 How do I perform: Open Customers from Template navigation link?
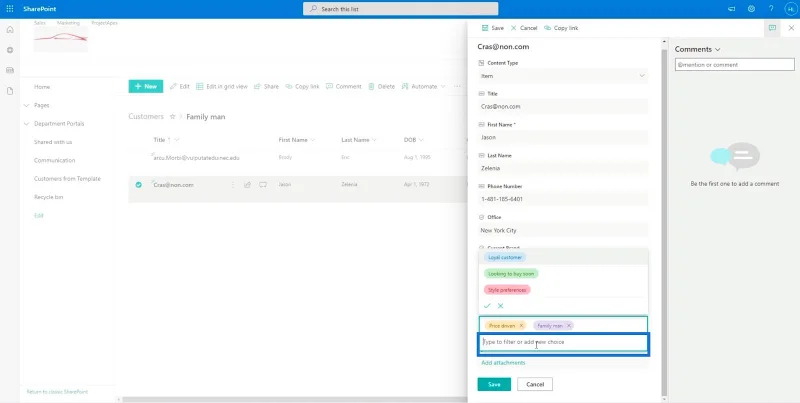(67, 179)
